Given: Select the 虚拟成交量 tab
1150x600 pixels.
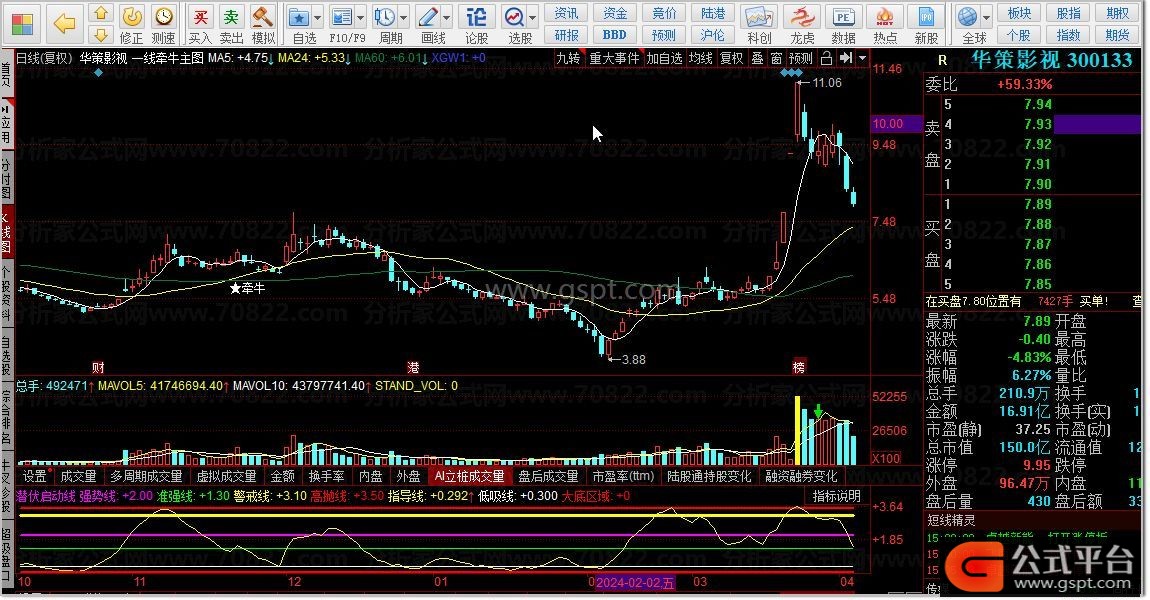Looking at the screenshot, I should tap(226, 477).
